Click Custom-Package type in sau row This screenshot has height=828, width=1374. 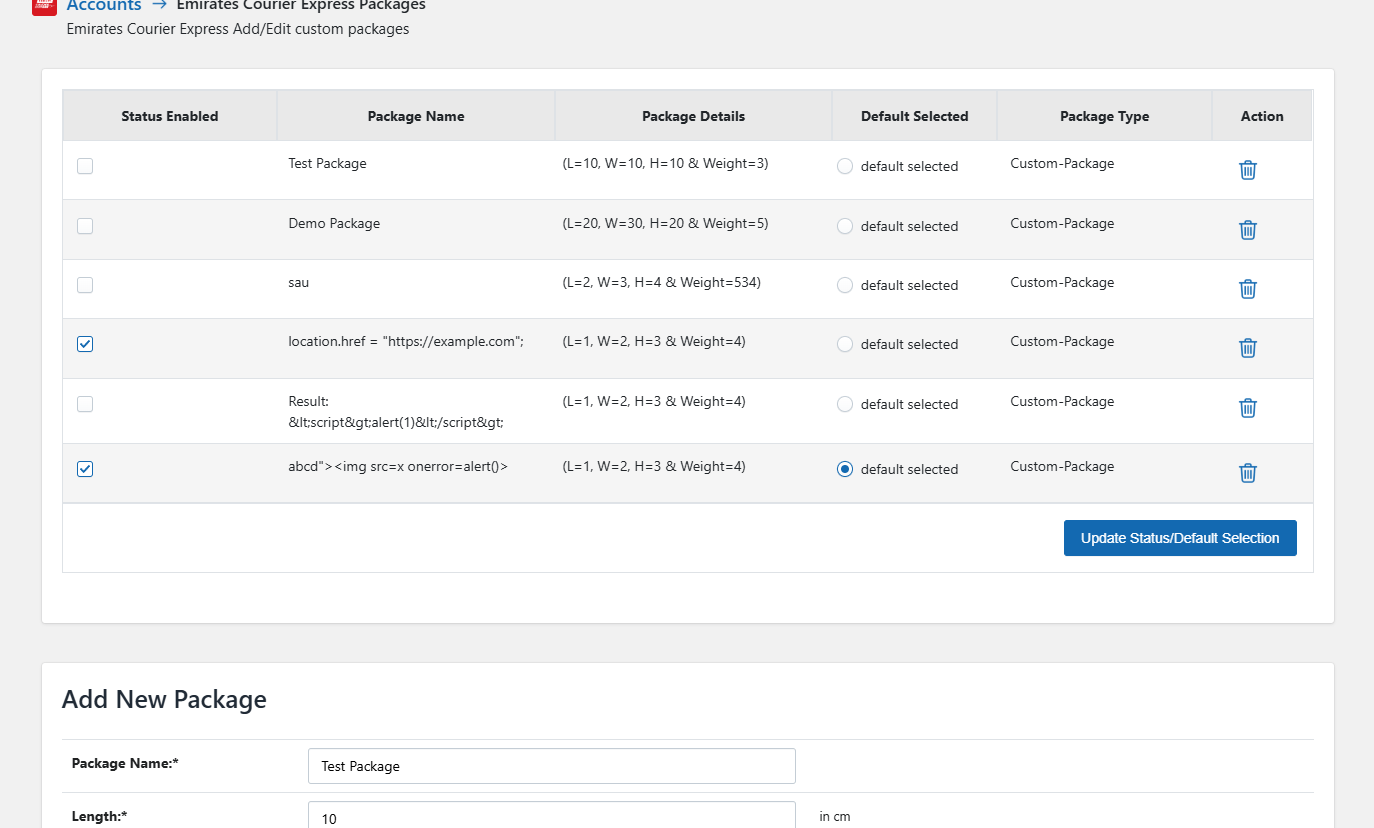click(1062, 282)
